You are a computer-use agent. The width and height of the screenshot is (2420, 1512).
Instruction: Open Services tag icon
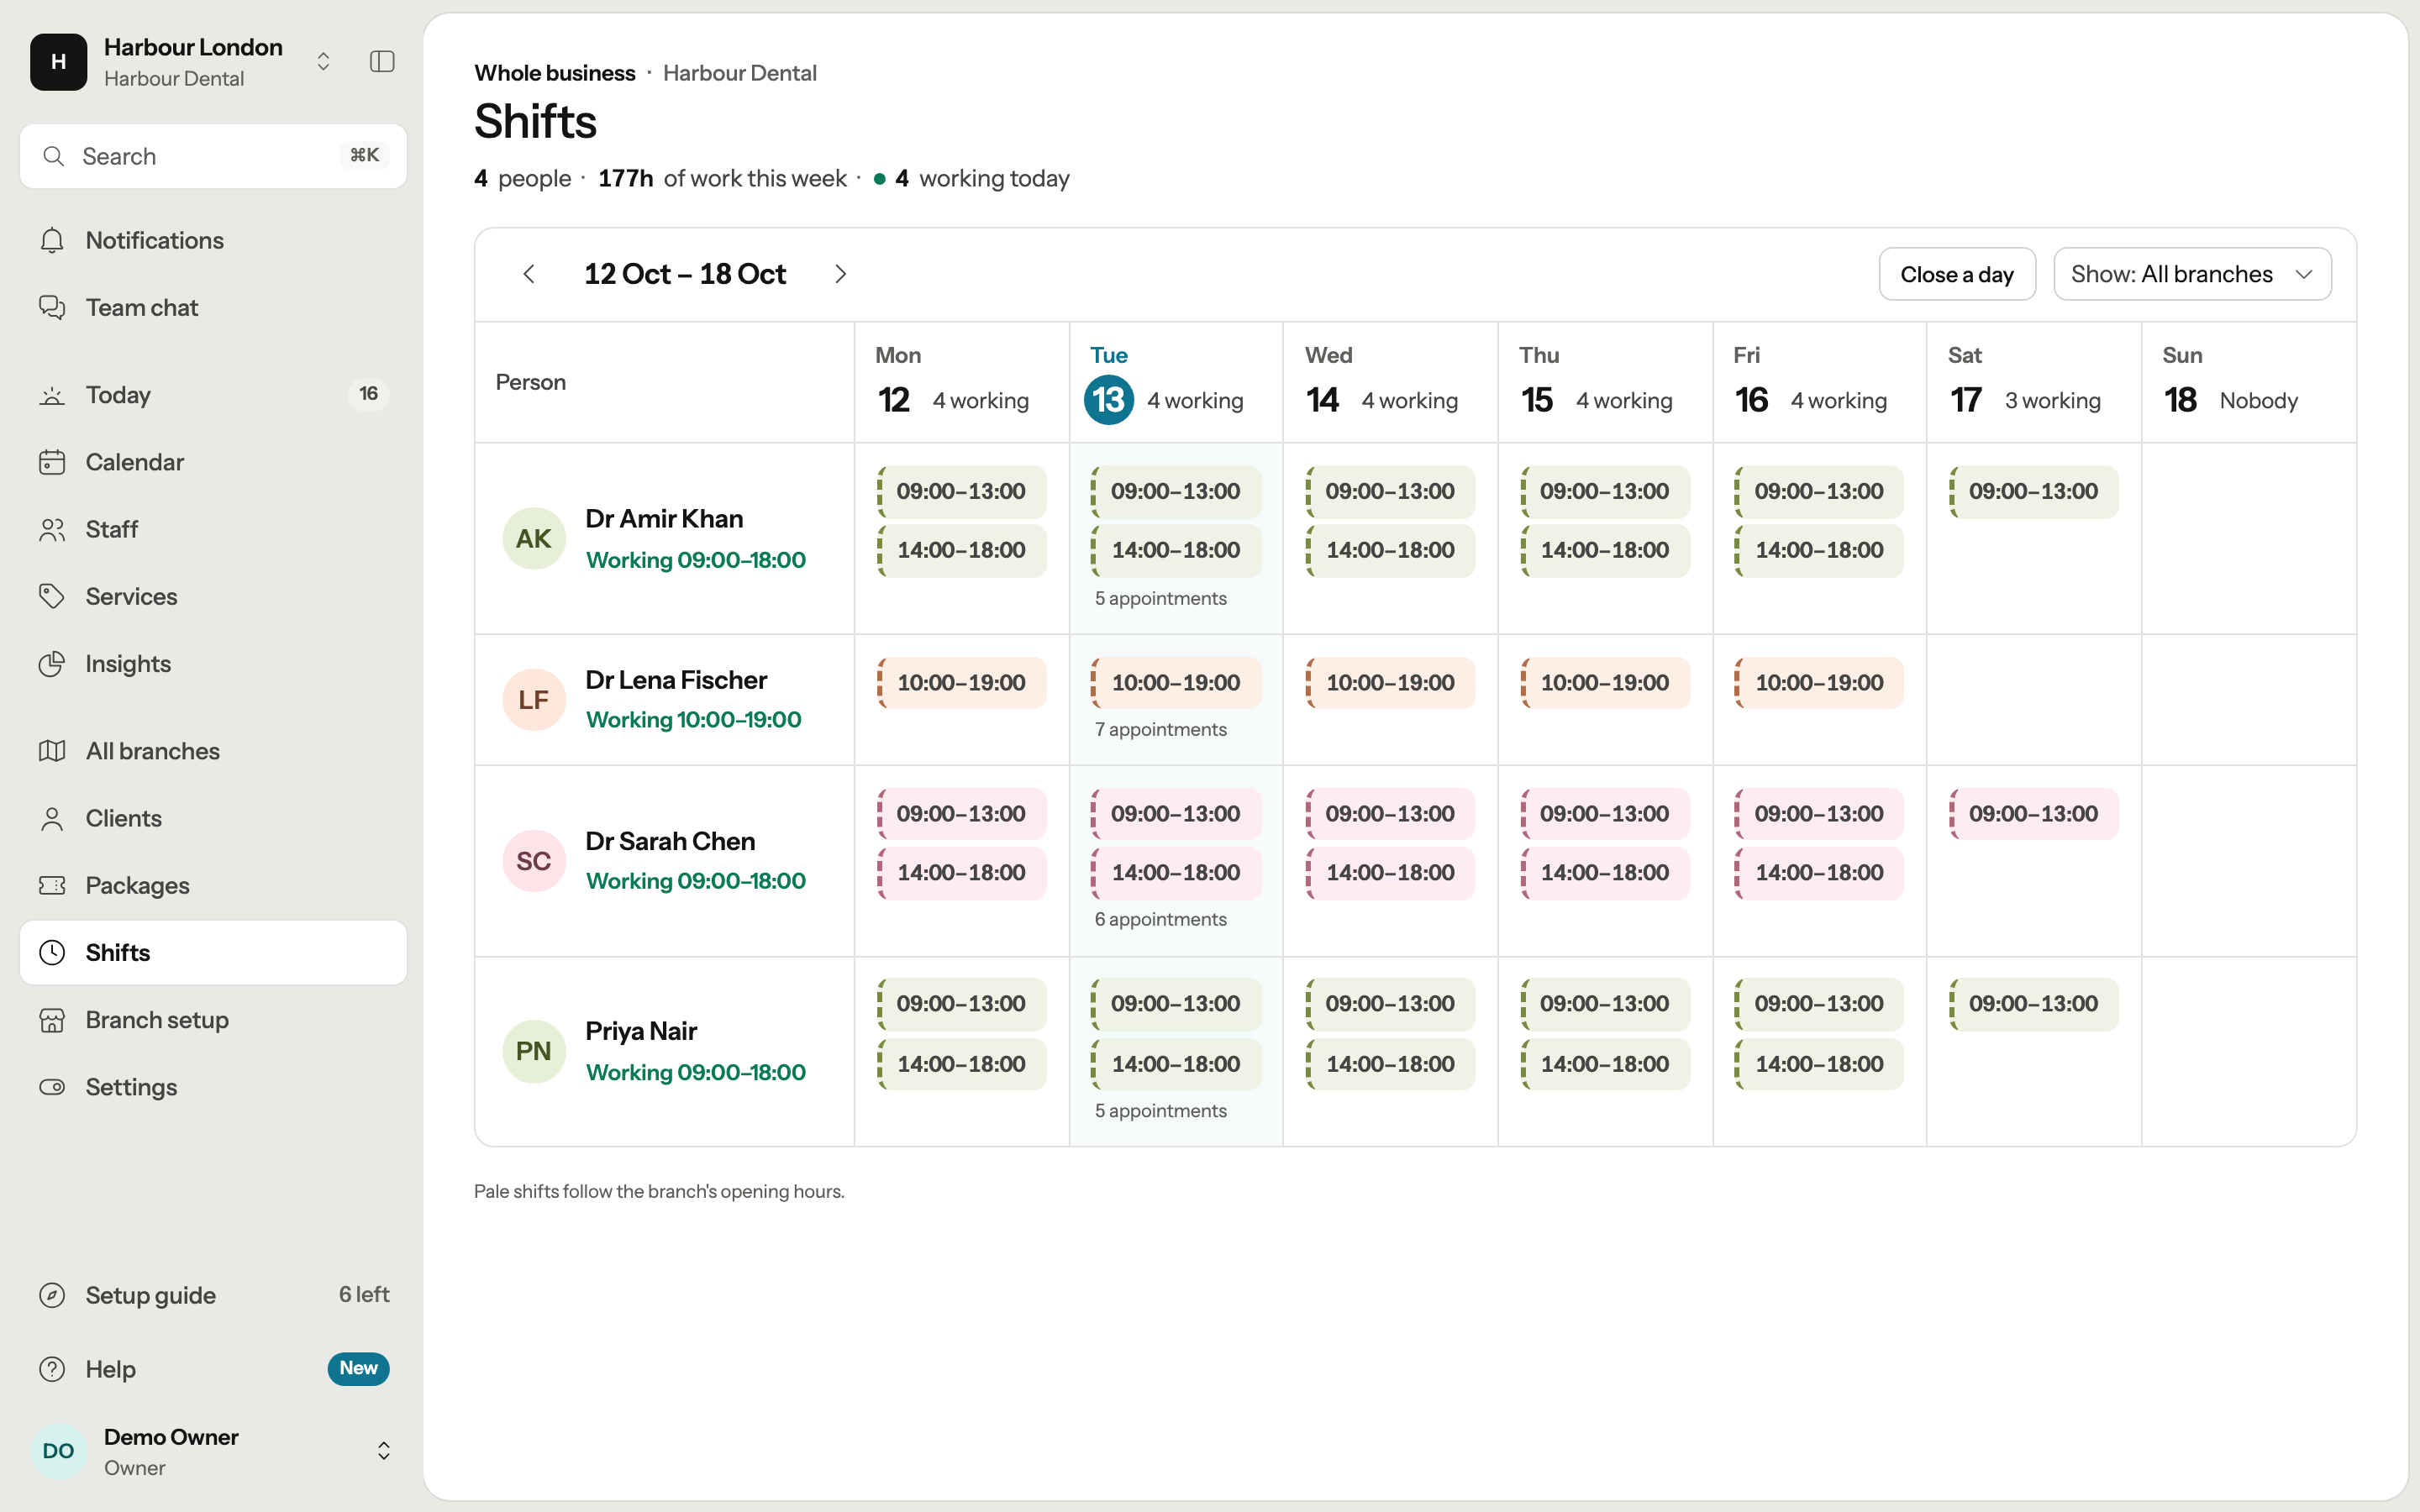click(52, 597)
